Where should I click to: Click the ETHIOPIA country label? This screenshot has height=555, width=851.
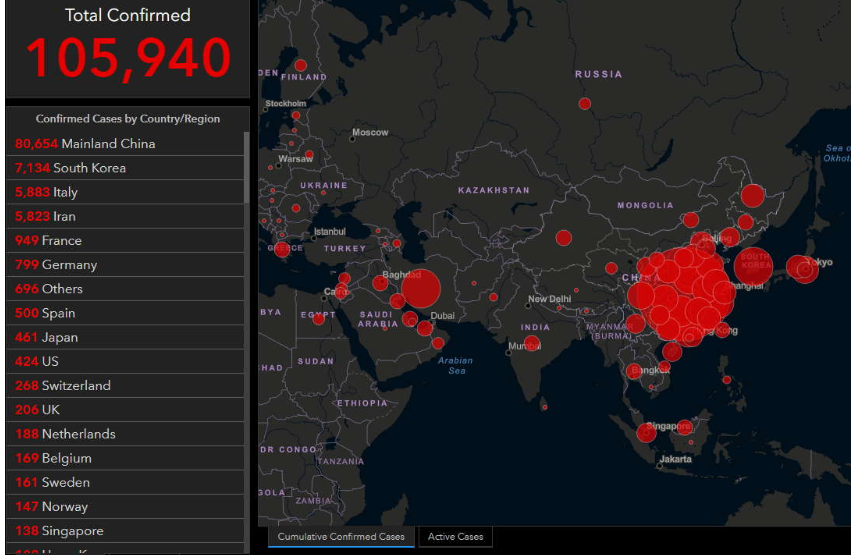(x=363, y=403)
